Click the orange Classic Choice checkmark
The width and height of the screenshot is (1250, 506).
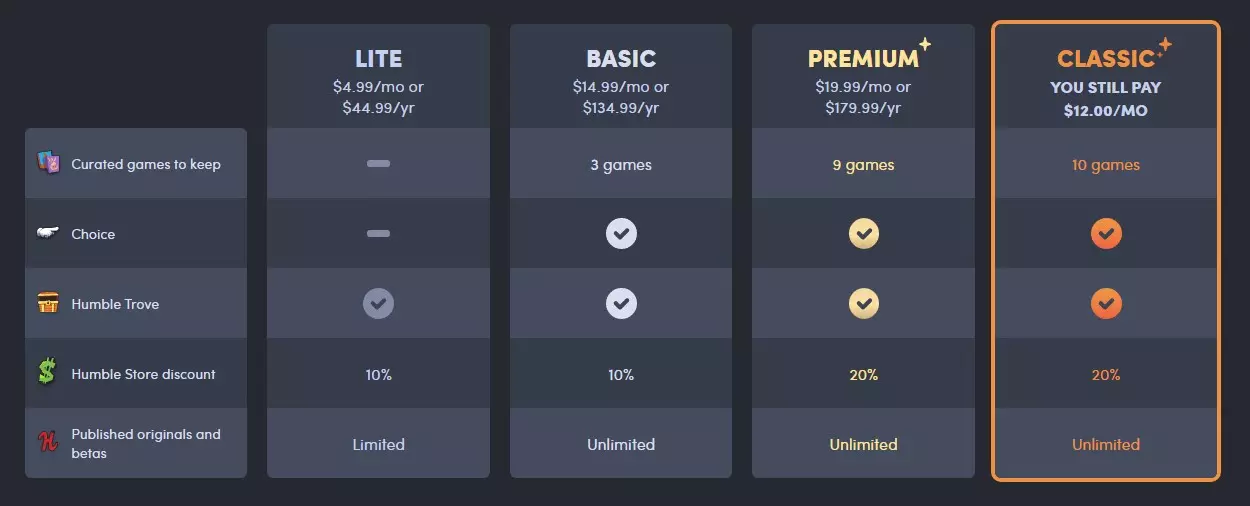click(x=1106, y=234)
